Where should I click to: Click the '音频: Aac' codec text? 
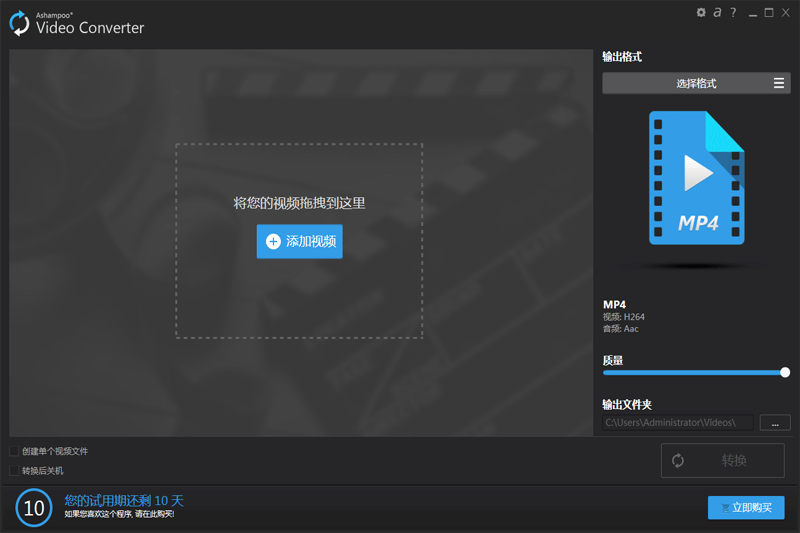click(x=620, y=329)
